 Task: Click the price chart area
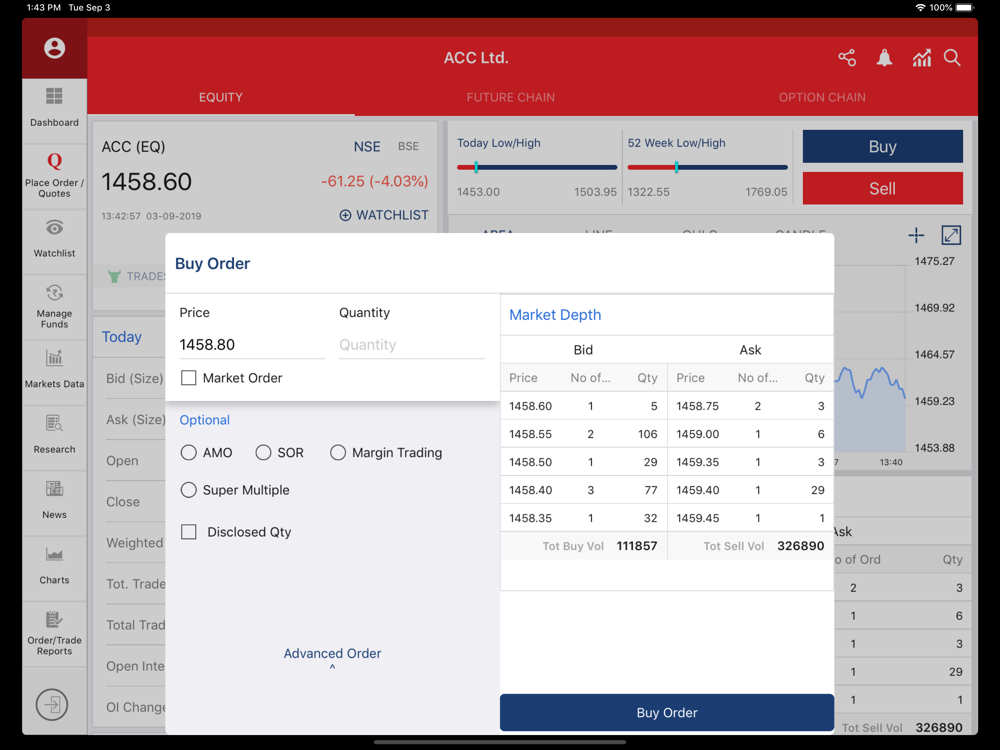click(x=870, y=408)
